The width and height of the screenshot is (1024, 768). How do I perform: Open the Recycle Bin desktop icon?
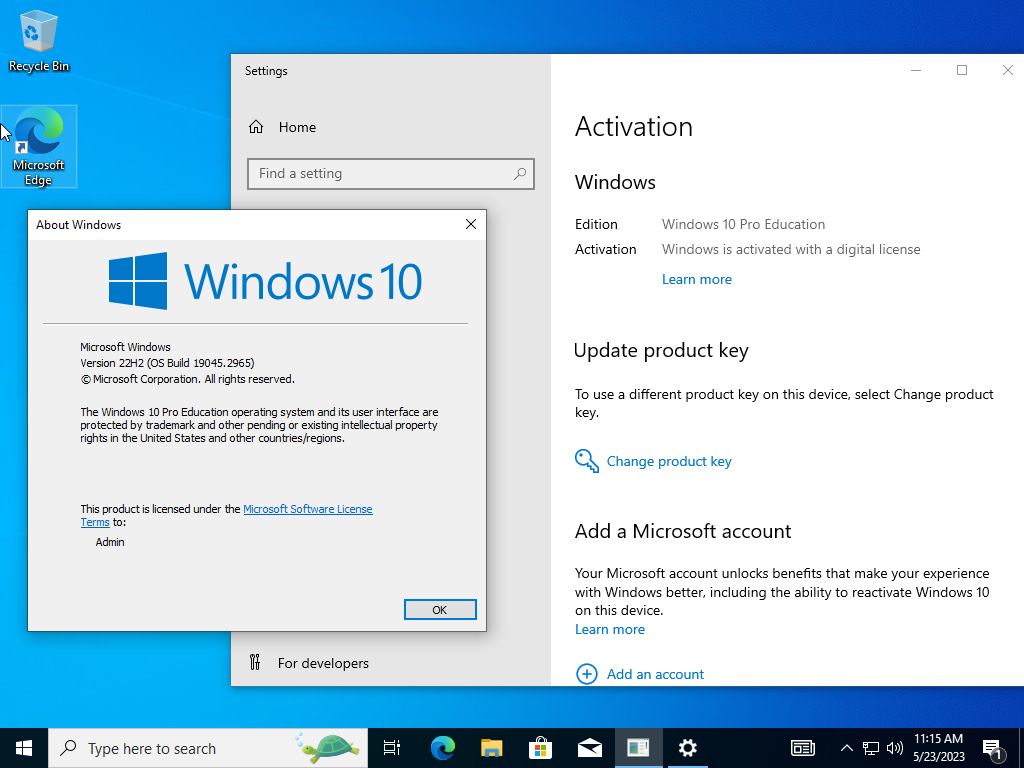39,41
